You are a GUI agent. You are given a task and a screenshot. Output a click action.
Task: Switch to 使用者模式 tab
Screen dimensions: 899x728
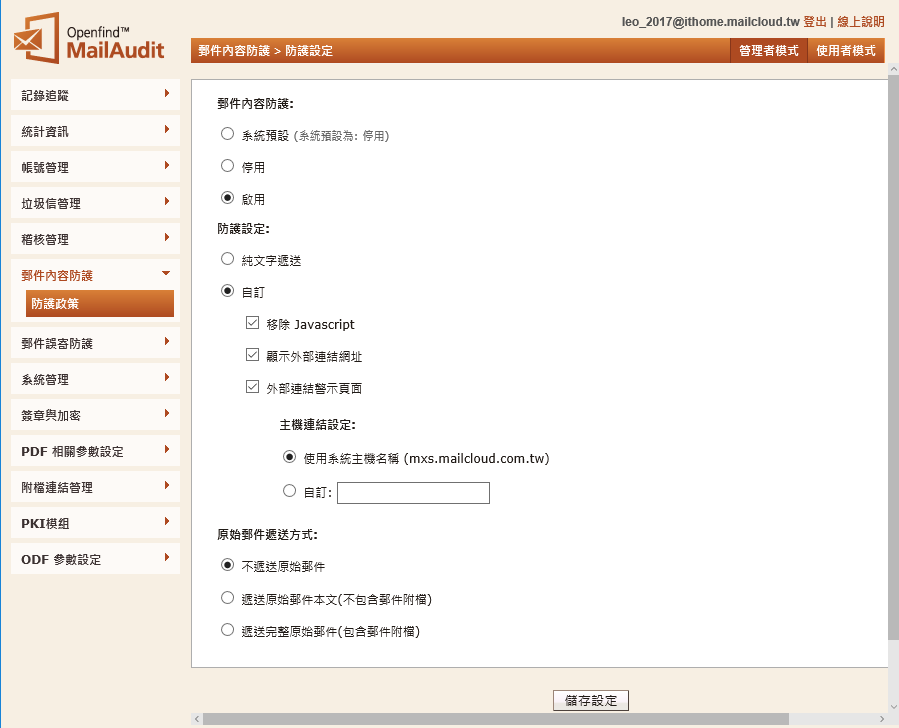click(x=845, y=50)
